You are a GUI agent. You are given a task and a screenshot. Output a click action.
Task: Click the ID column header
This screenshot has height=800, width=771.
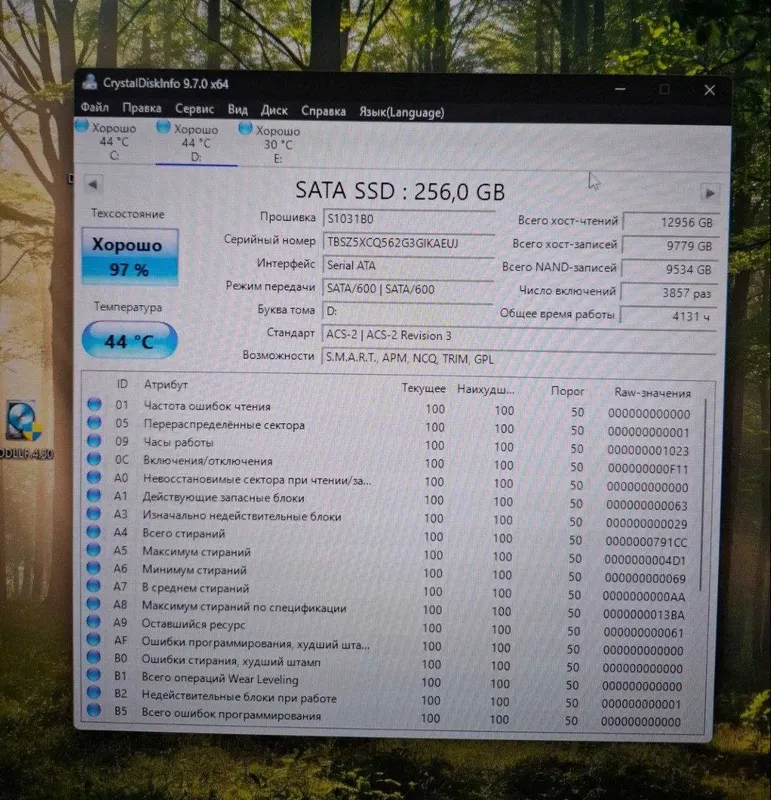[x=122, y=384]
